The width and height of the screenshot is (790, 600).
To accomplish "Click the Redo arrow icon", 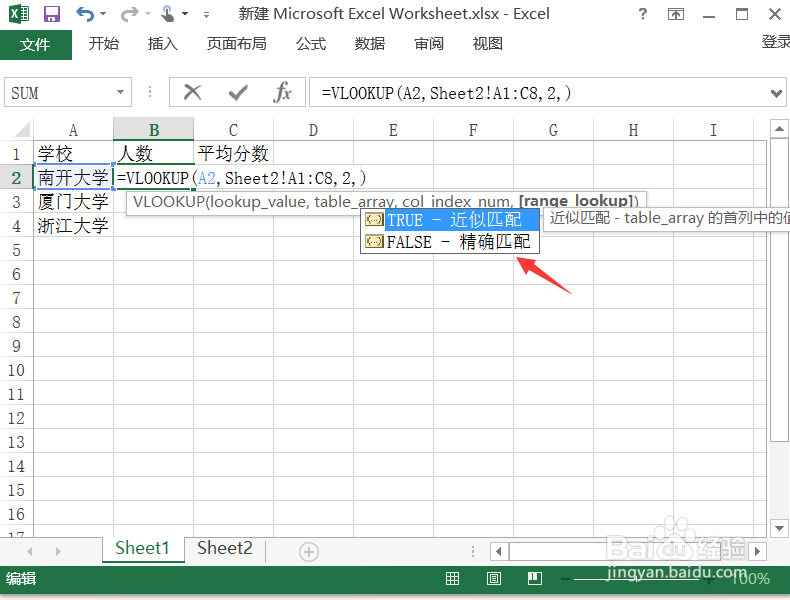I will 129,14.
